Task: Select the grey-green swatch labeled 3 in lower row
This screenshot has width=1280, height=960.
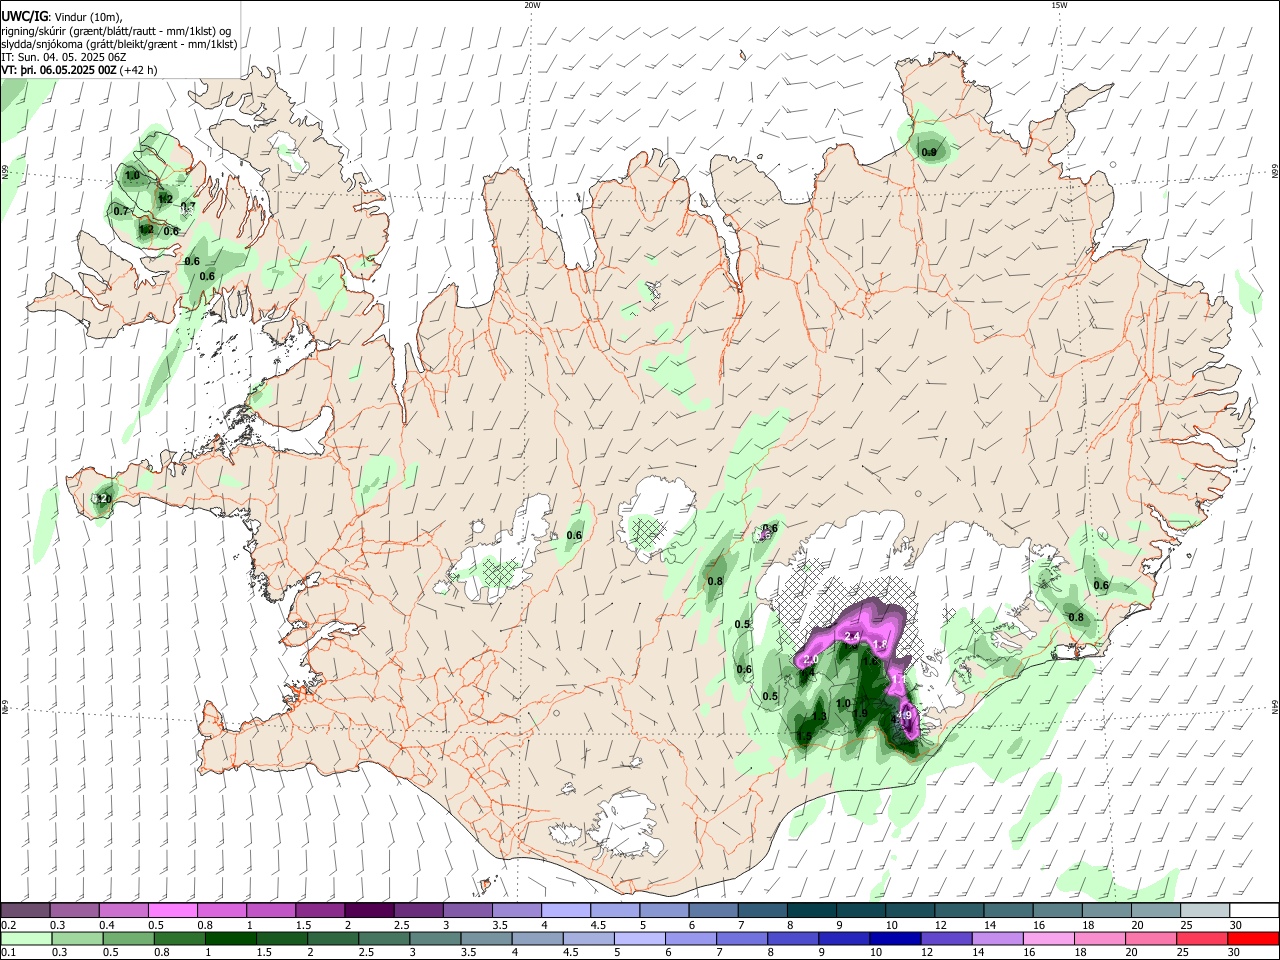Action: tap(435, 939)
